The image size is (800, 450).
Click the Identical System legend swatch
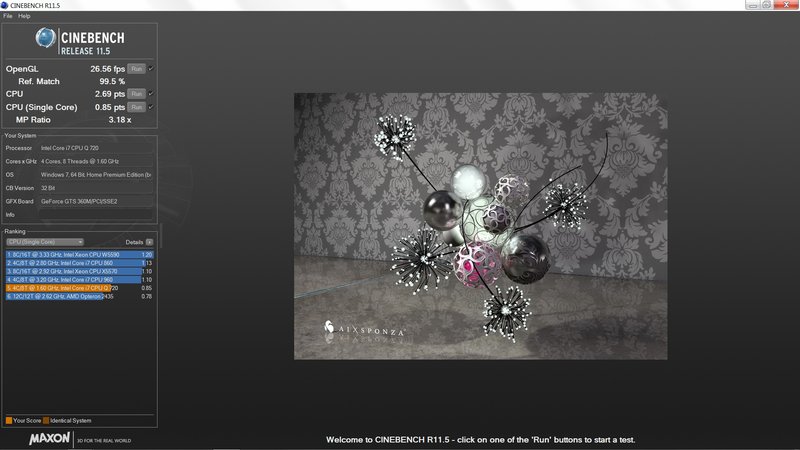pos(46,420)
